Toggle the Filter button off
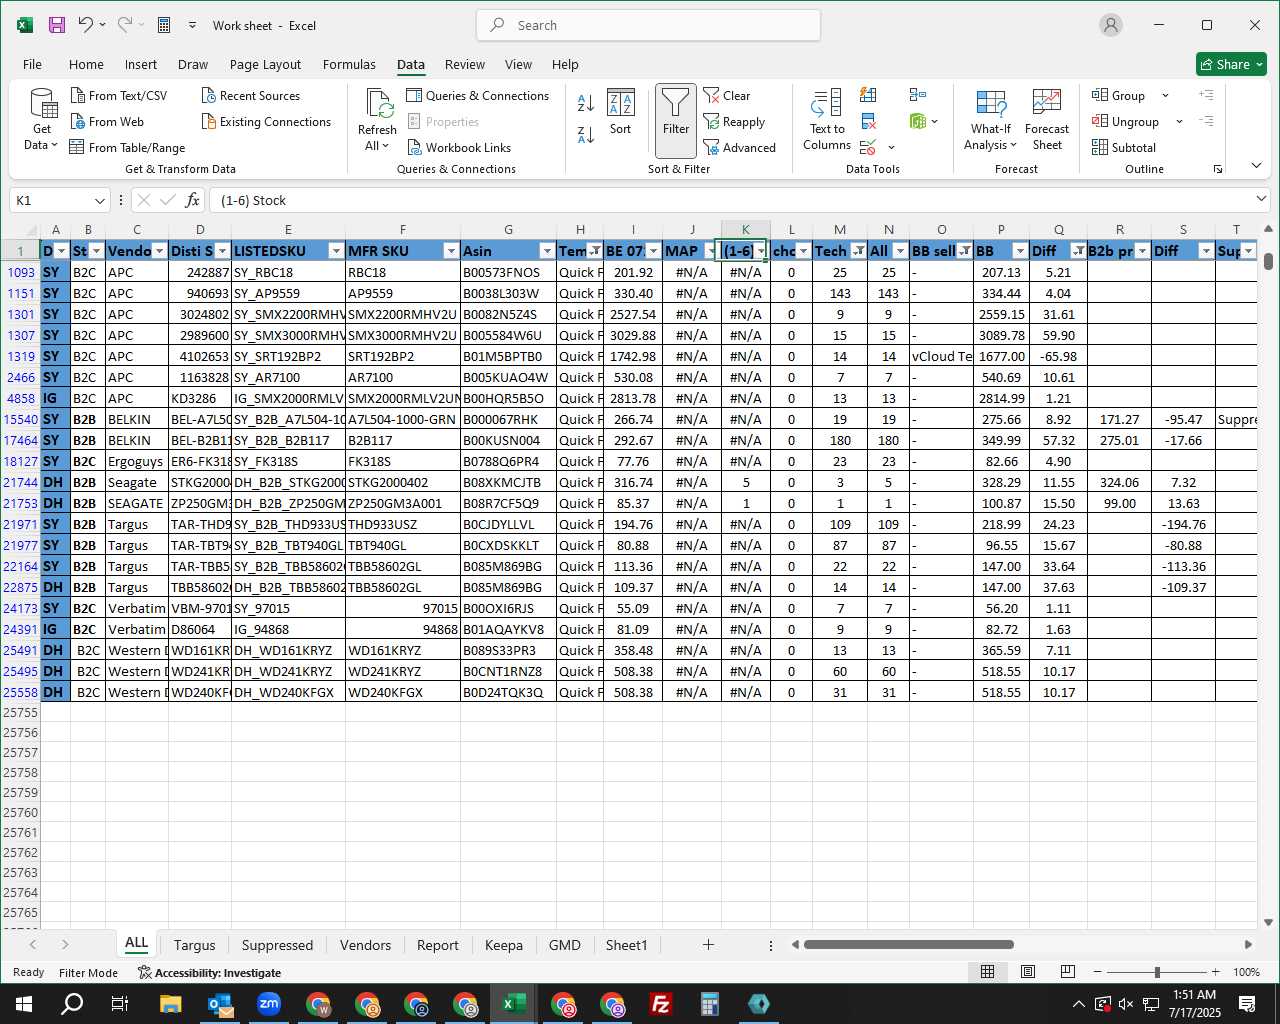 676,120
